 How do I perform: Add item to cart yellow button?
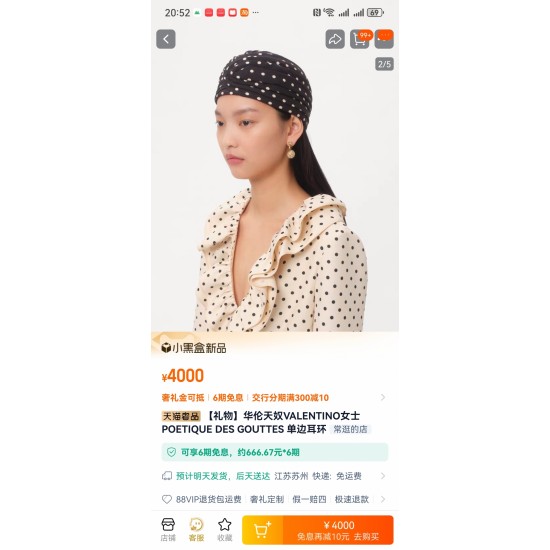(x=262, y=530)
